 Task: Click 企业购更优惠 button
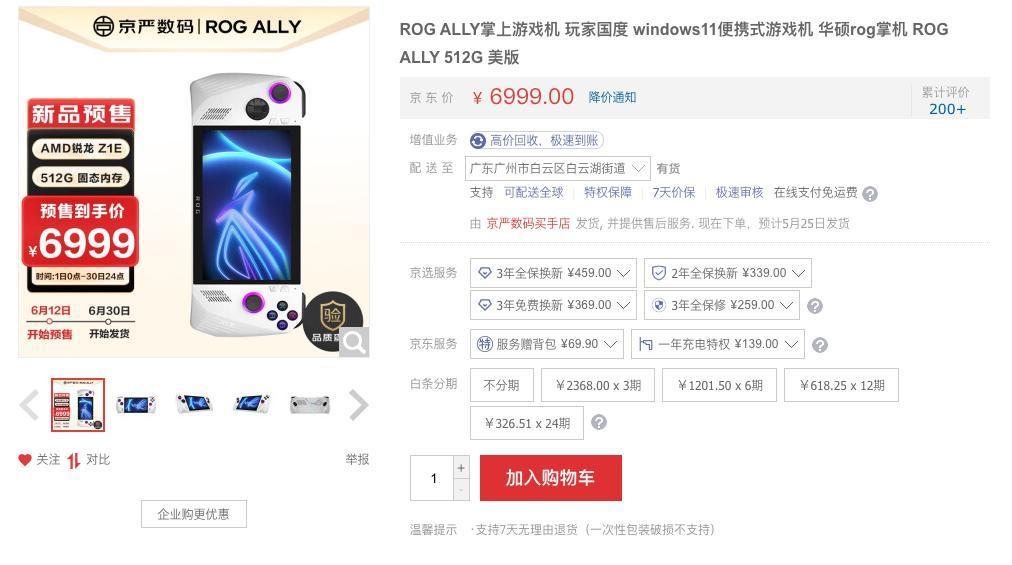coord(194,514)
